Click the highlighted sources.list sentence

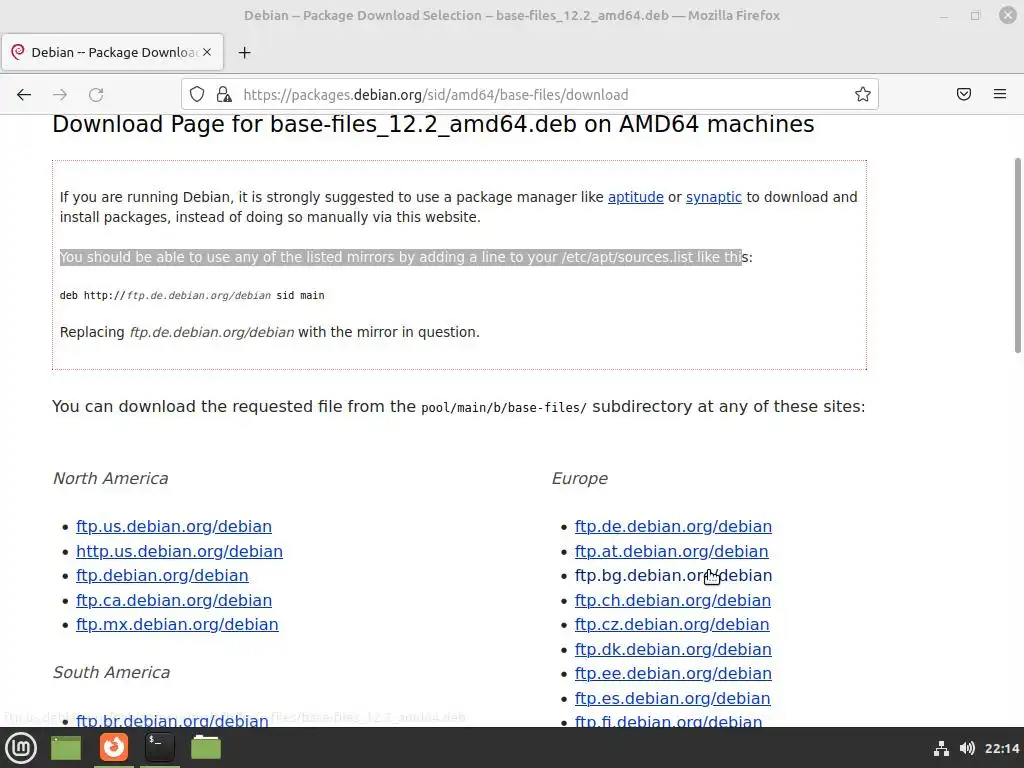[x=406, y=257]
